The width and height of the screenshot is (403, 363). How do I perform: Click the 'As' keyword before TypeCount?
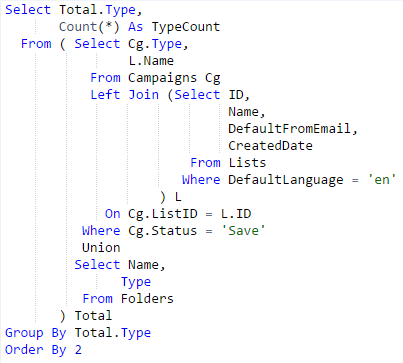pyautogui.click(x=135, y=27)
